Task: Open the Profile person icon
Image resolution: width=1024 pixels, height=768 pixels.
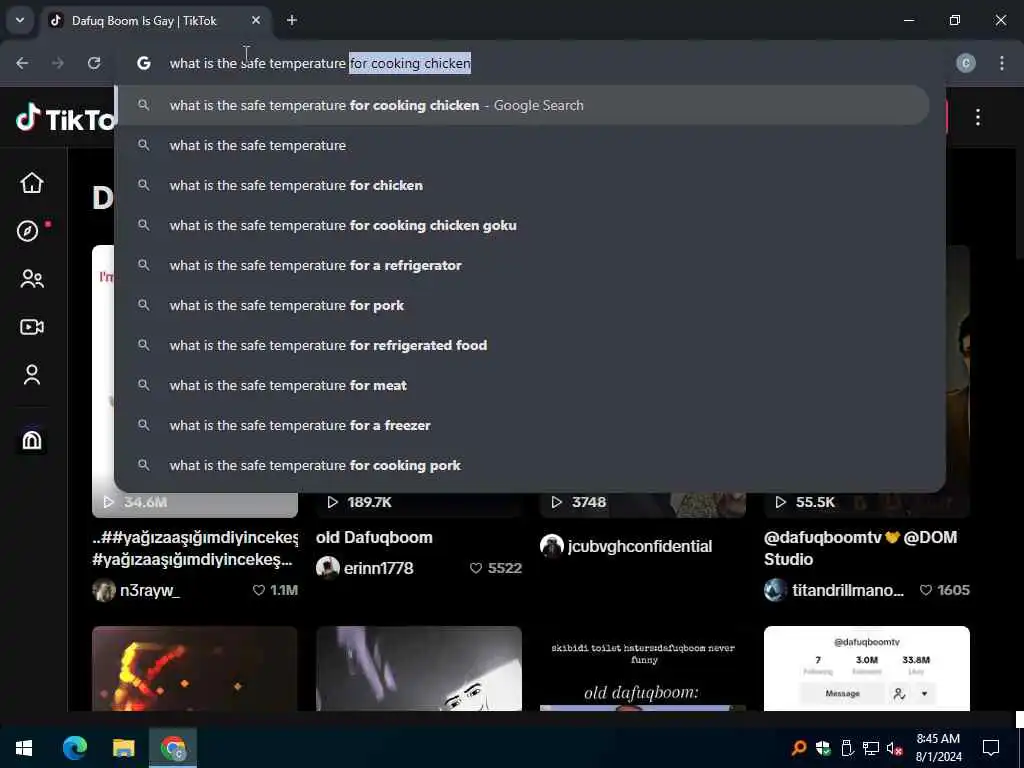Action: click(31, 374)
